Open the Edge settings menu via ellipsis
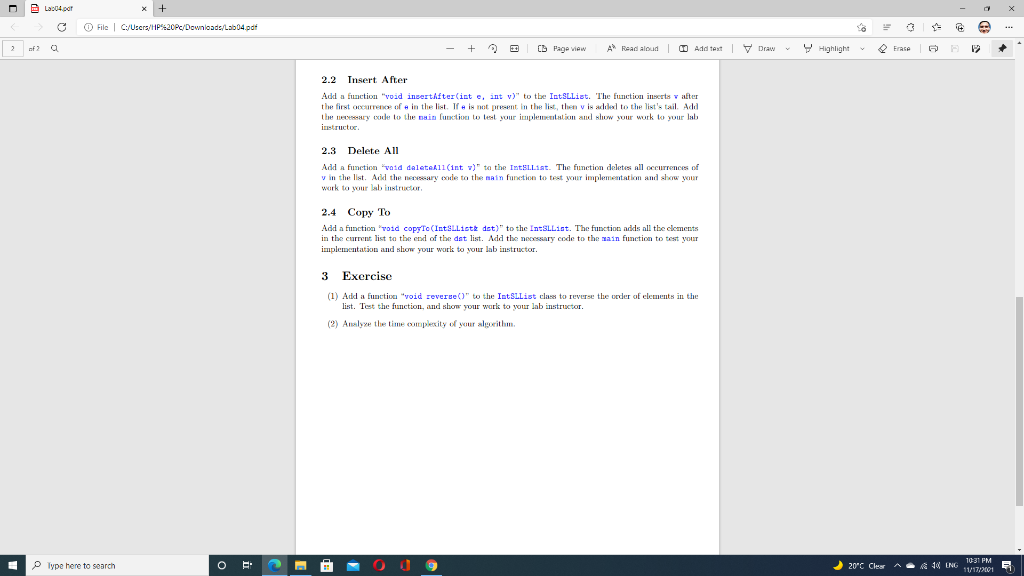This screenshot has height=576, width=1024. coord(1010,27)
